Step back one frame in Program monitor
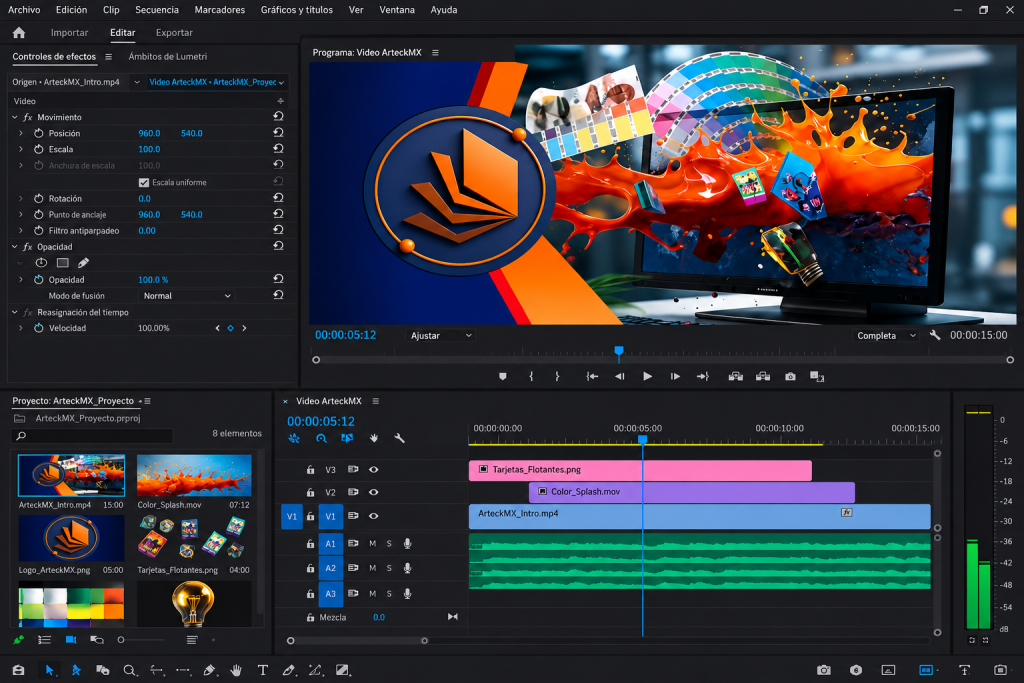This screenshot has width=1024, height=683. coord(620,376)
